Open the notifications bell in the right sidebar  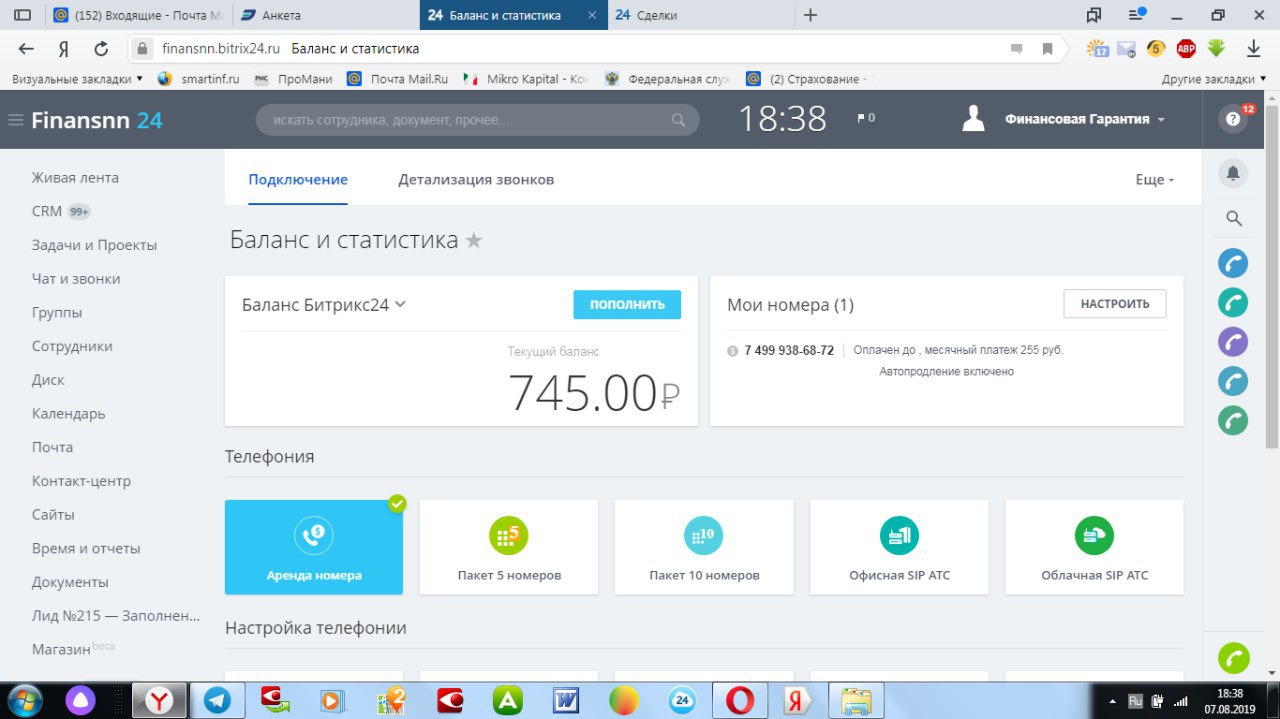point(1233,173)
